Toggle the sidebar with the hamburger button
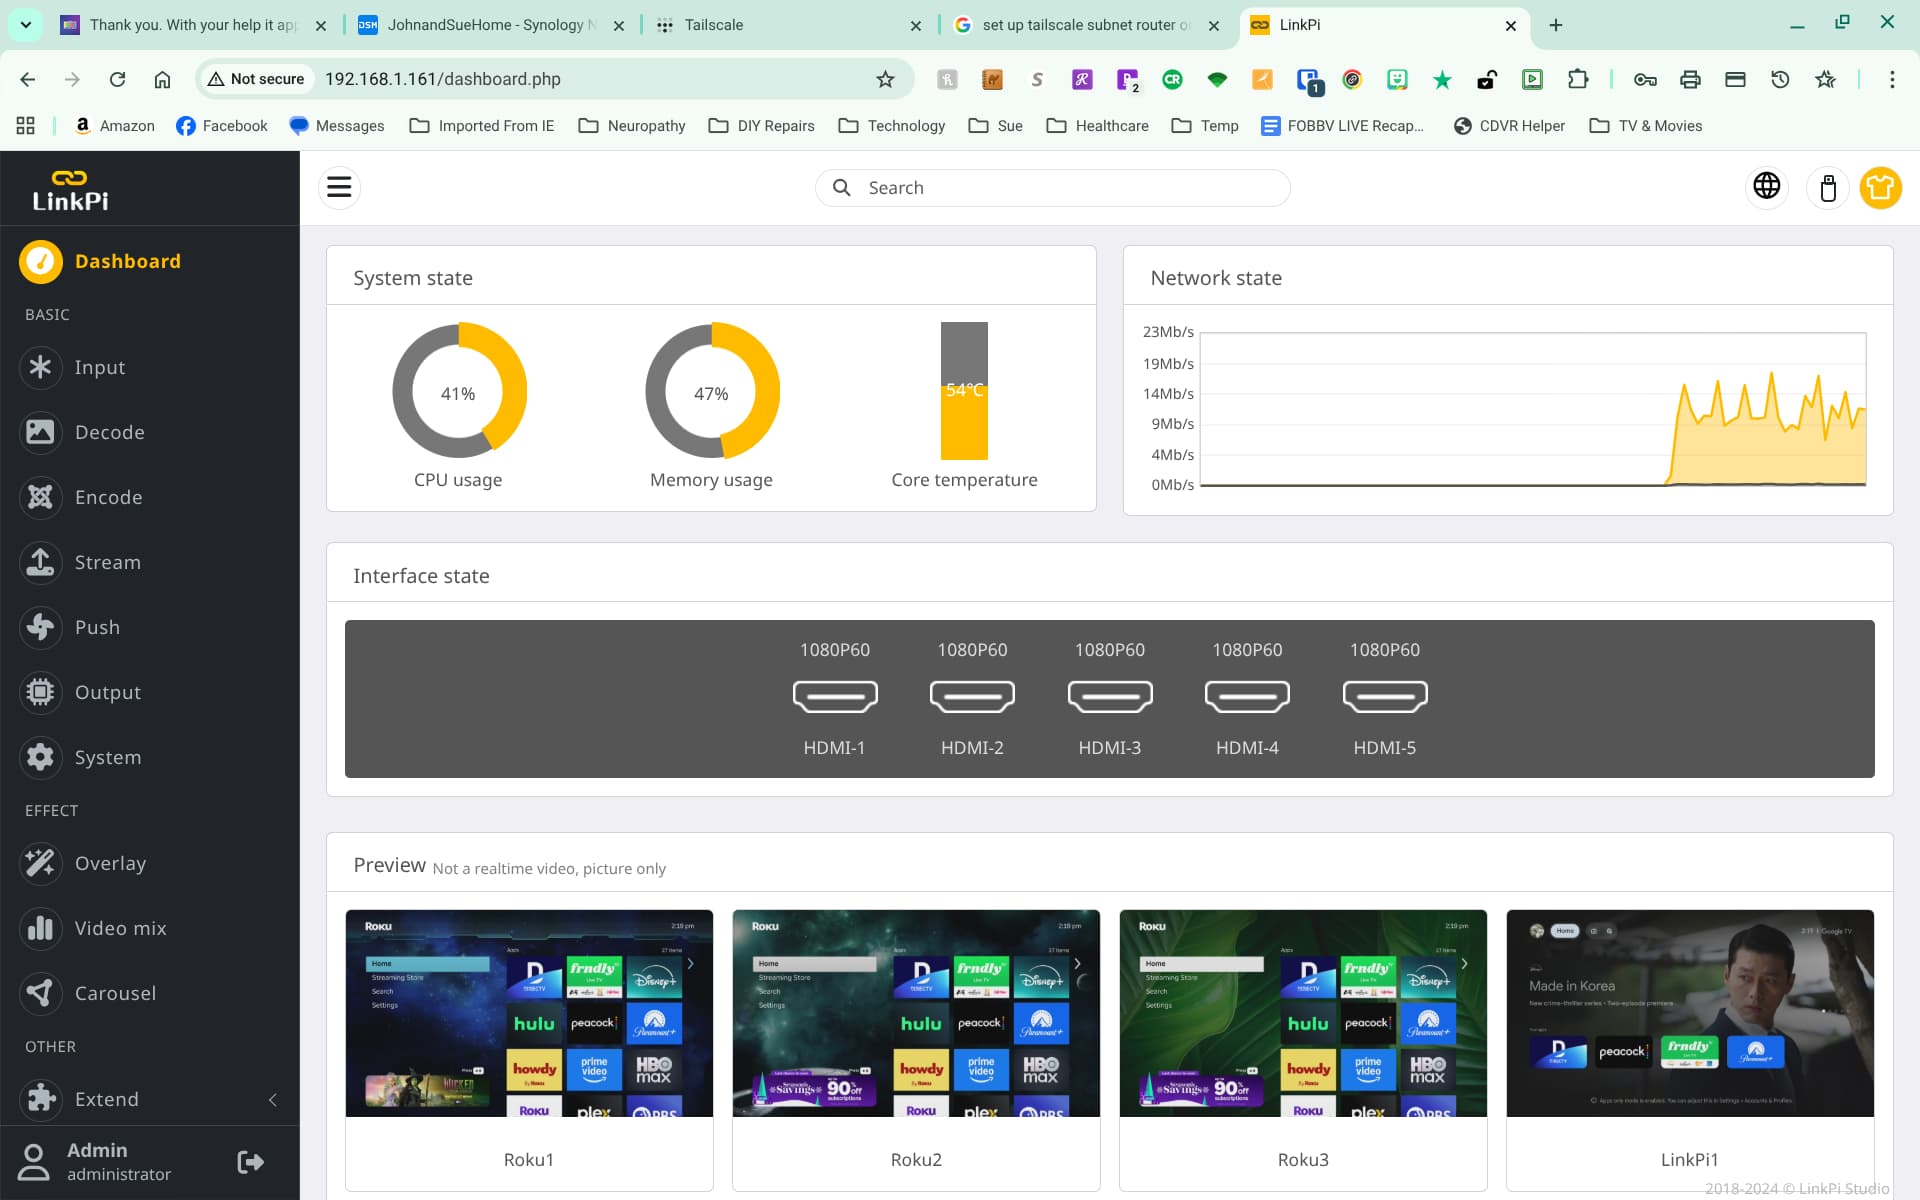The image size is (1920, 1200). (339, 187)
